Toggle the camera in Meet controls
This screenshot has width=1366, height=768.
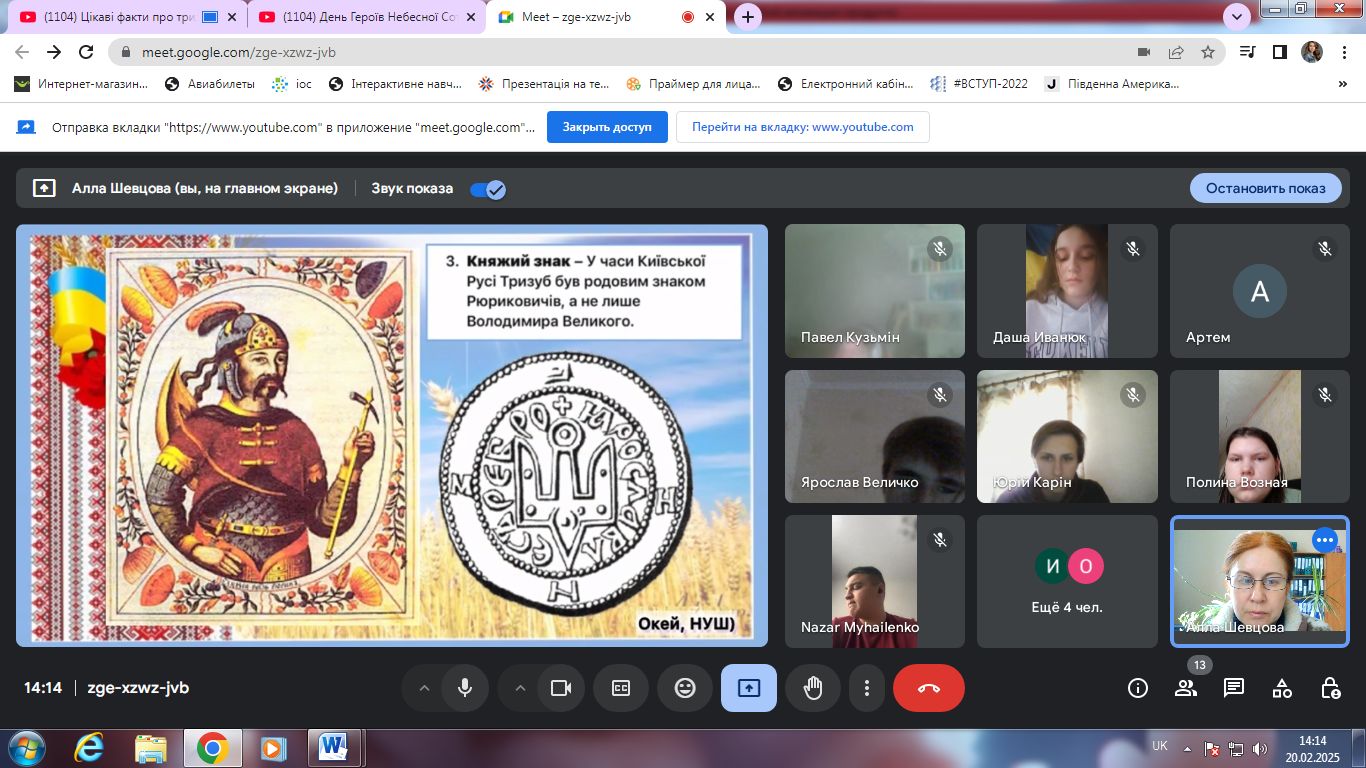(561, 688)
